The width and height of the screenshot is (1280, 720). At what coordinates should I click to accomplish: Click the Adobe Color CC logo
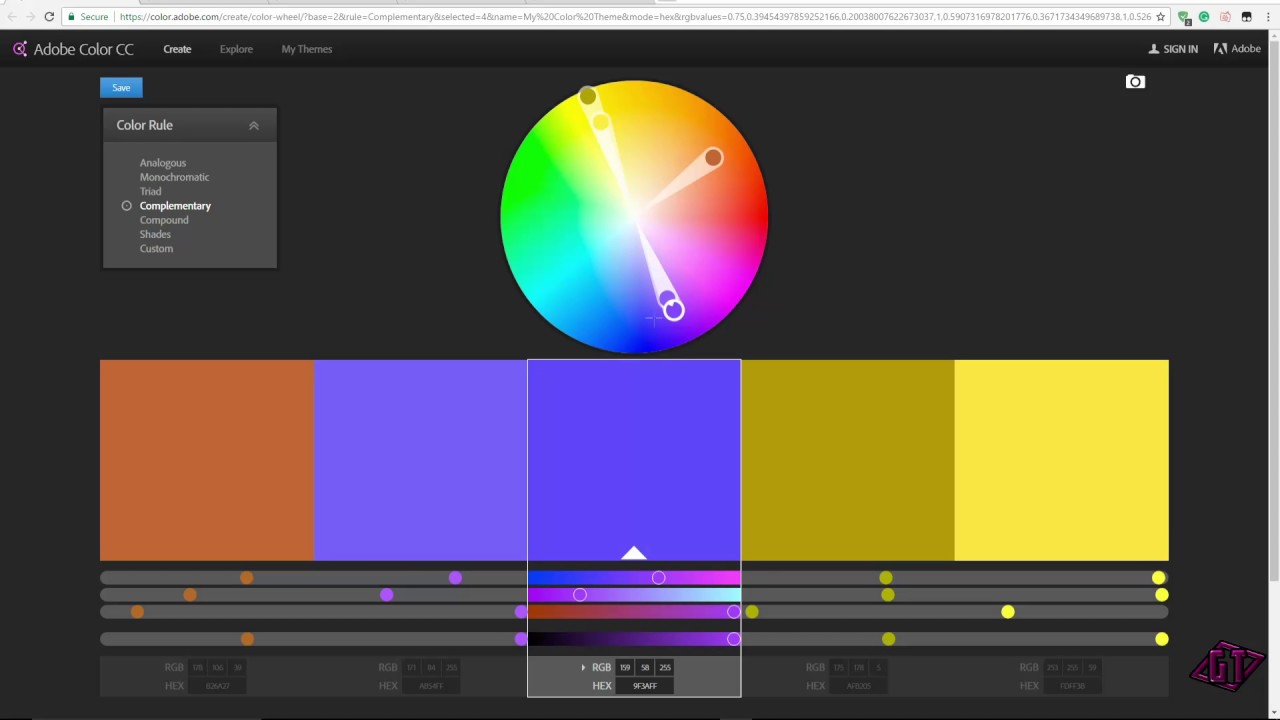pyautogui.click(x=72, y=49)
